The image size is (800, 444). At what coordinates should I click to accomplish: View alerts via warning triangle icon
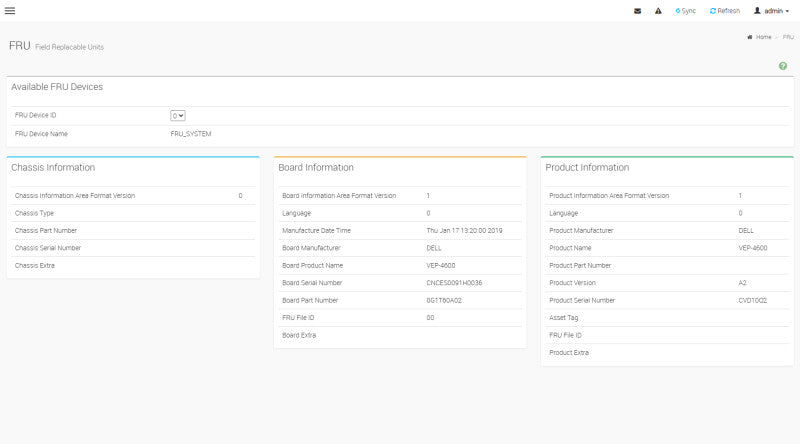658,11
